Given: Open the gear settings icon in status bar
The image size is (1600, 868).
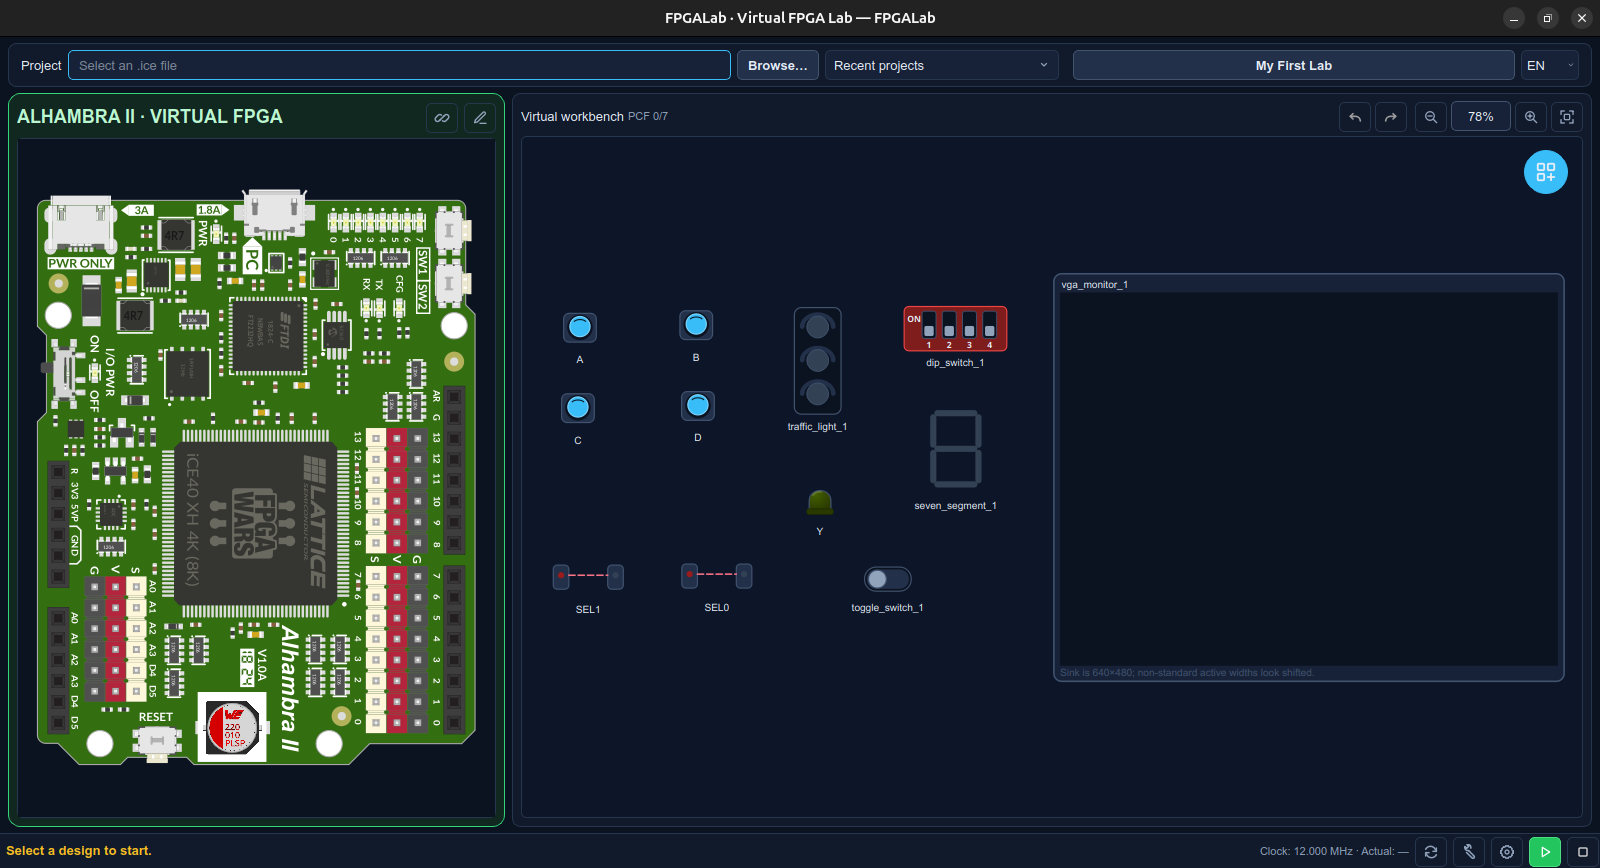Looking at the screenshot, I should tap(1507, 852).
